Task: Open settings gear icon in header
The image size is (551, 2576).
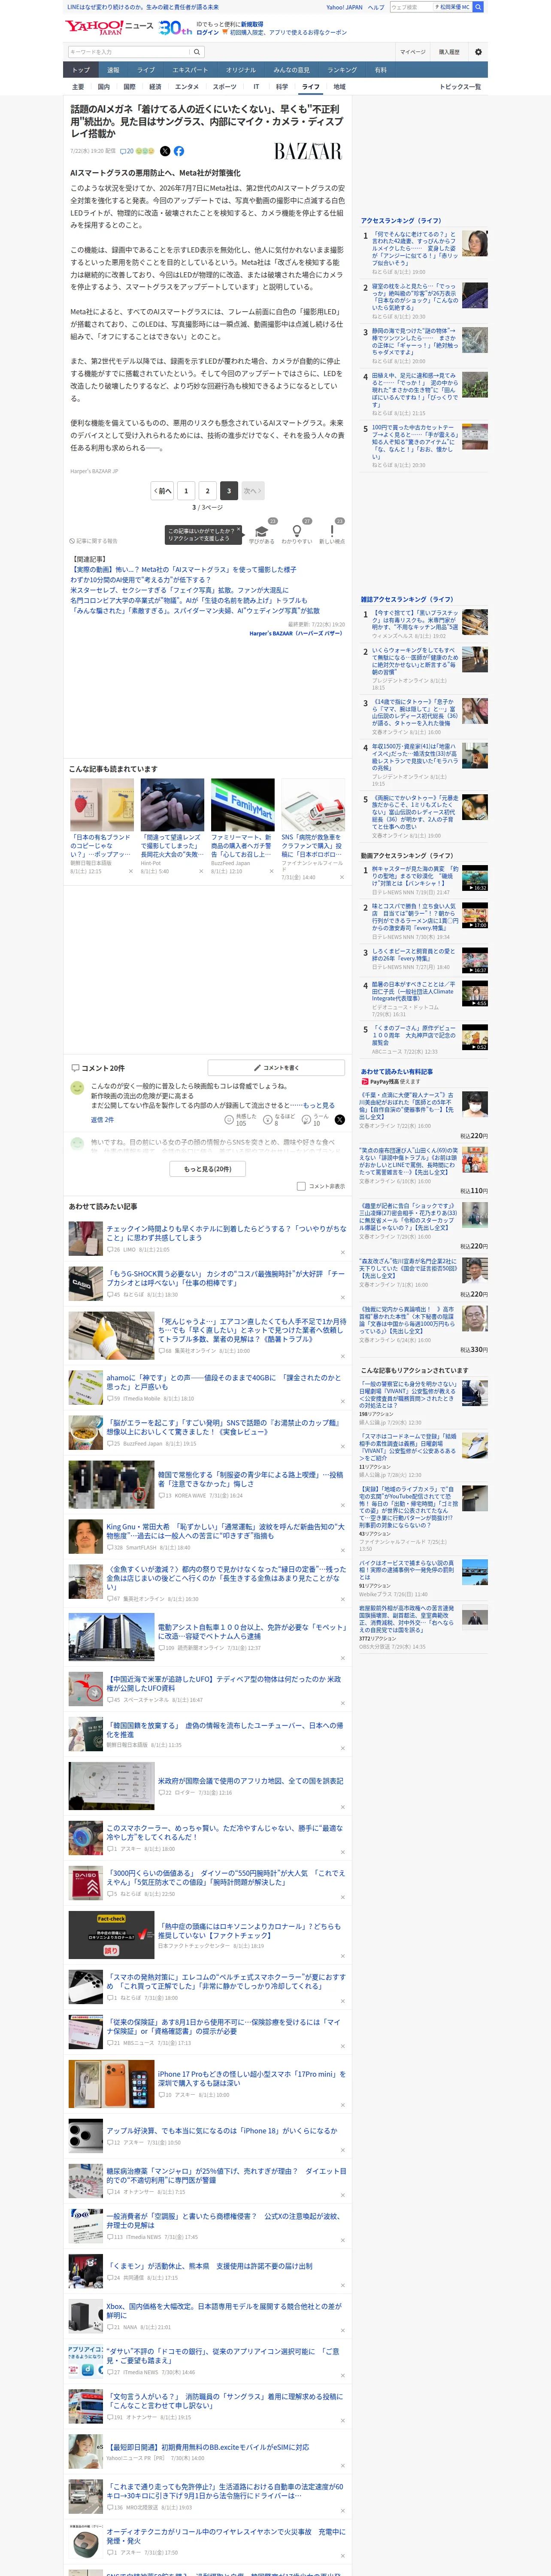Action: click(x=478, y=52)
